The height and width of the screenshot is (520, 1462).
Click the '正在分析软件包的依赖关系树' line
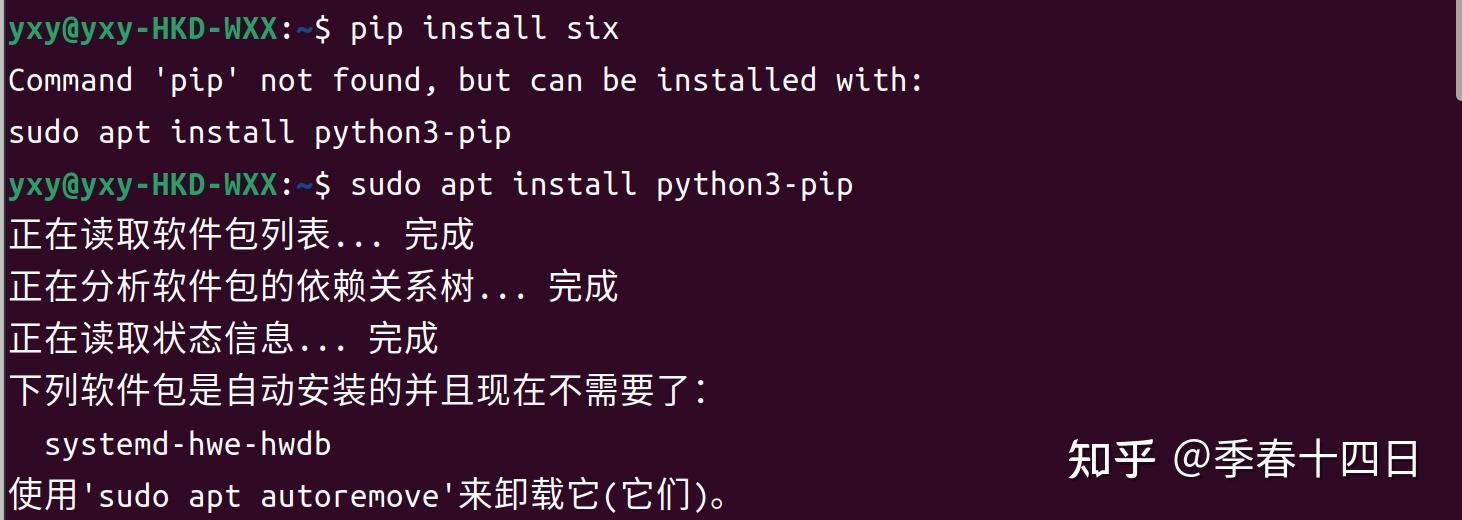(x=241, y=288)
